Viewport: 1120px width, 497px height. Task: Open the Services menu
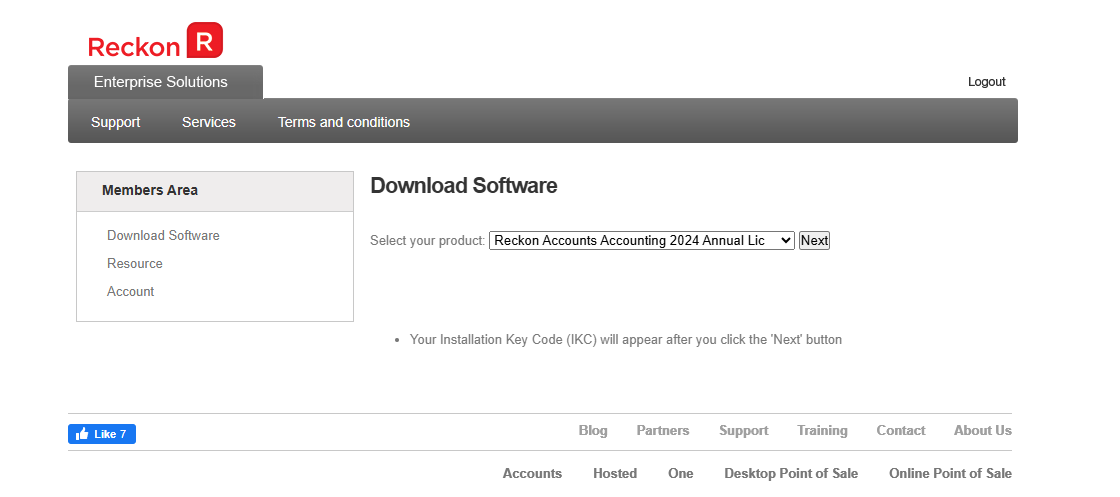(x=209, y=122)
